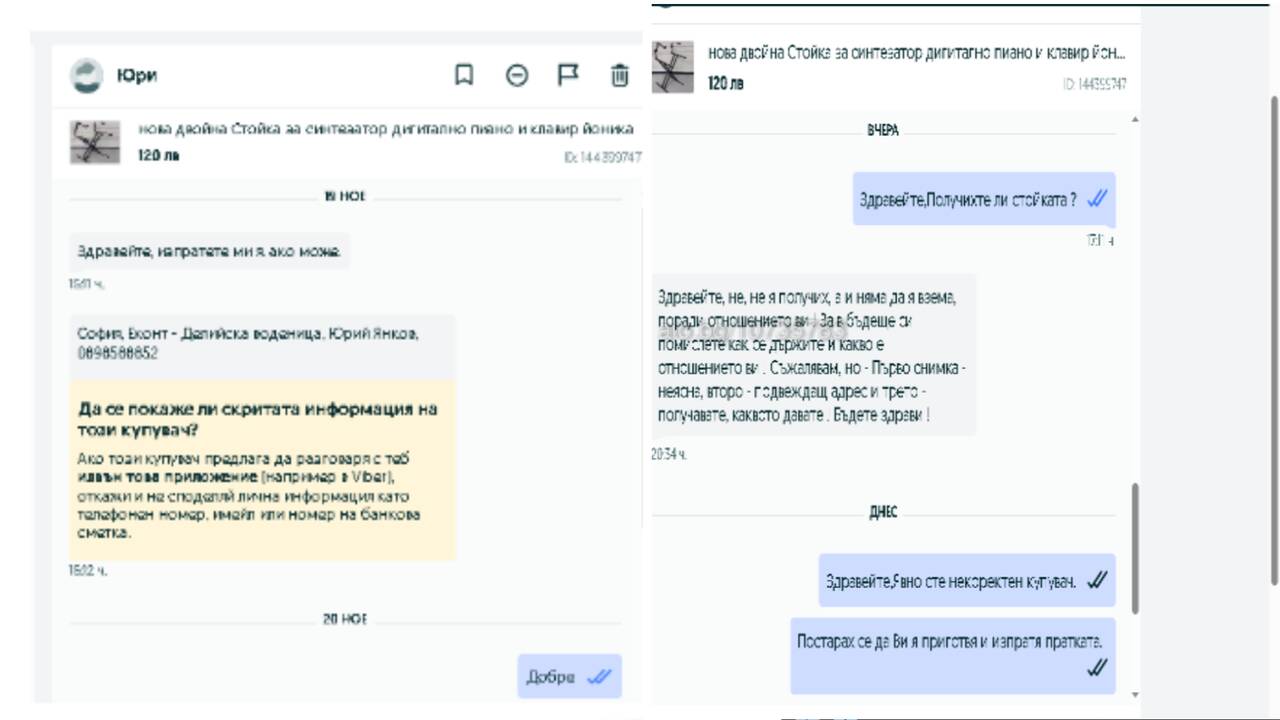Click the 'Постарах се да Ви пригответя' message bubble

952,655
